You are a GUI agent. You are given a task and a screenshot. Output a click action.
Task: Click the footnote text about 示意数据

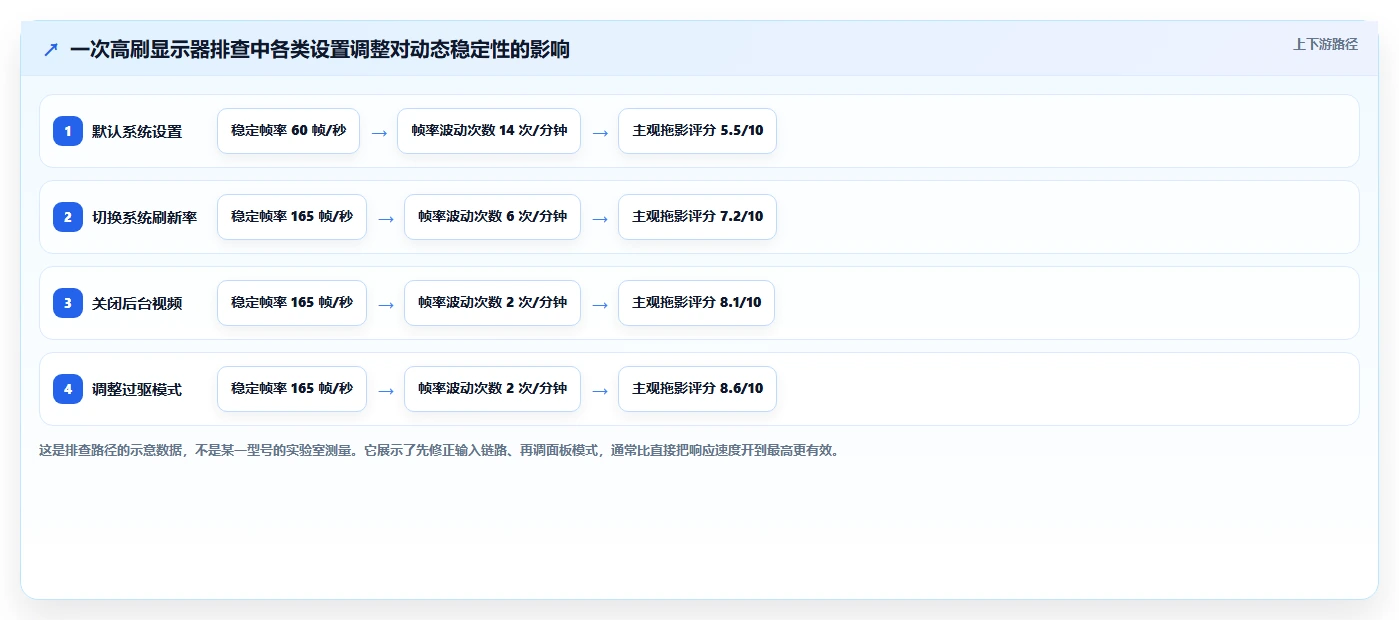coord(440,450)
